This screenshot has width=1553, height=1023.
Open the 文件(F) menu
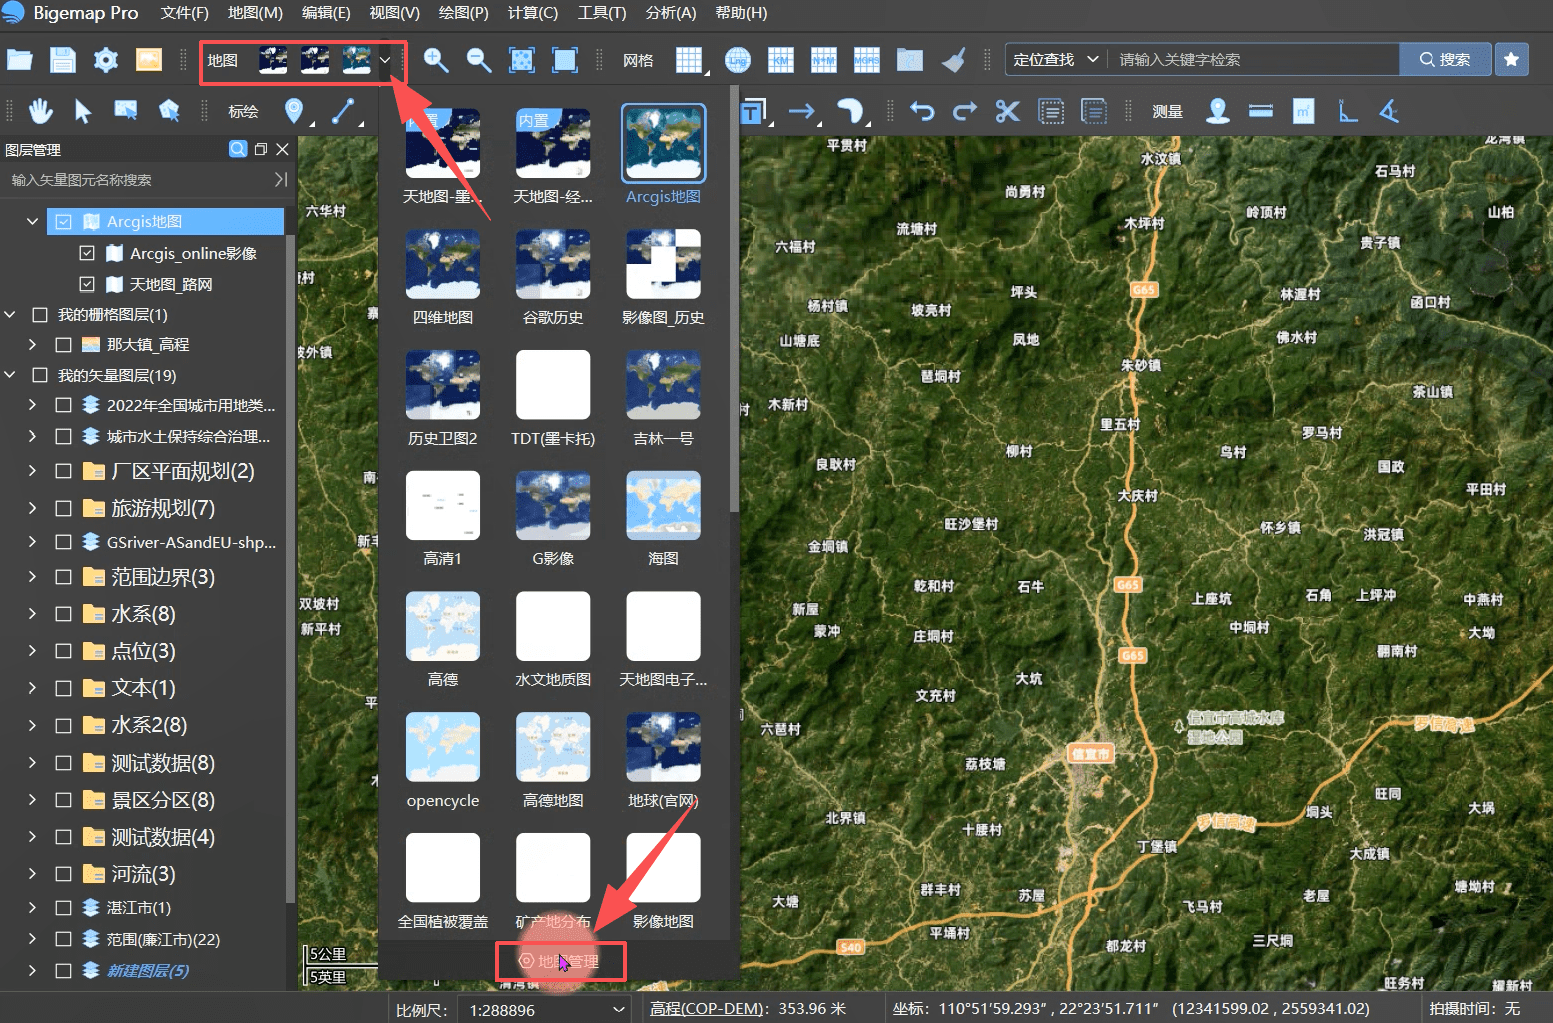coord(185,13)
